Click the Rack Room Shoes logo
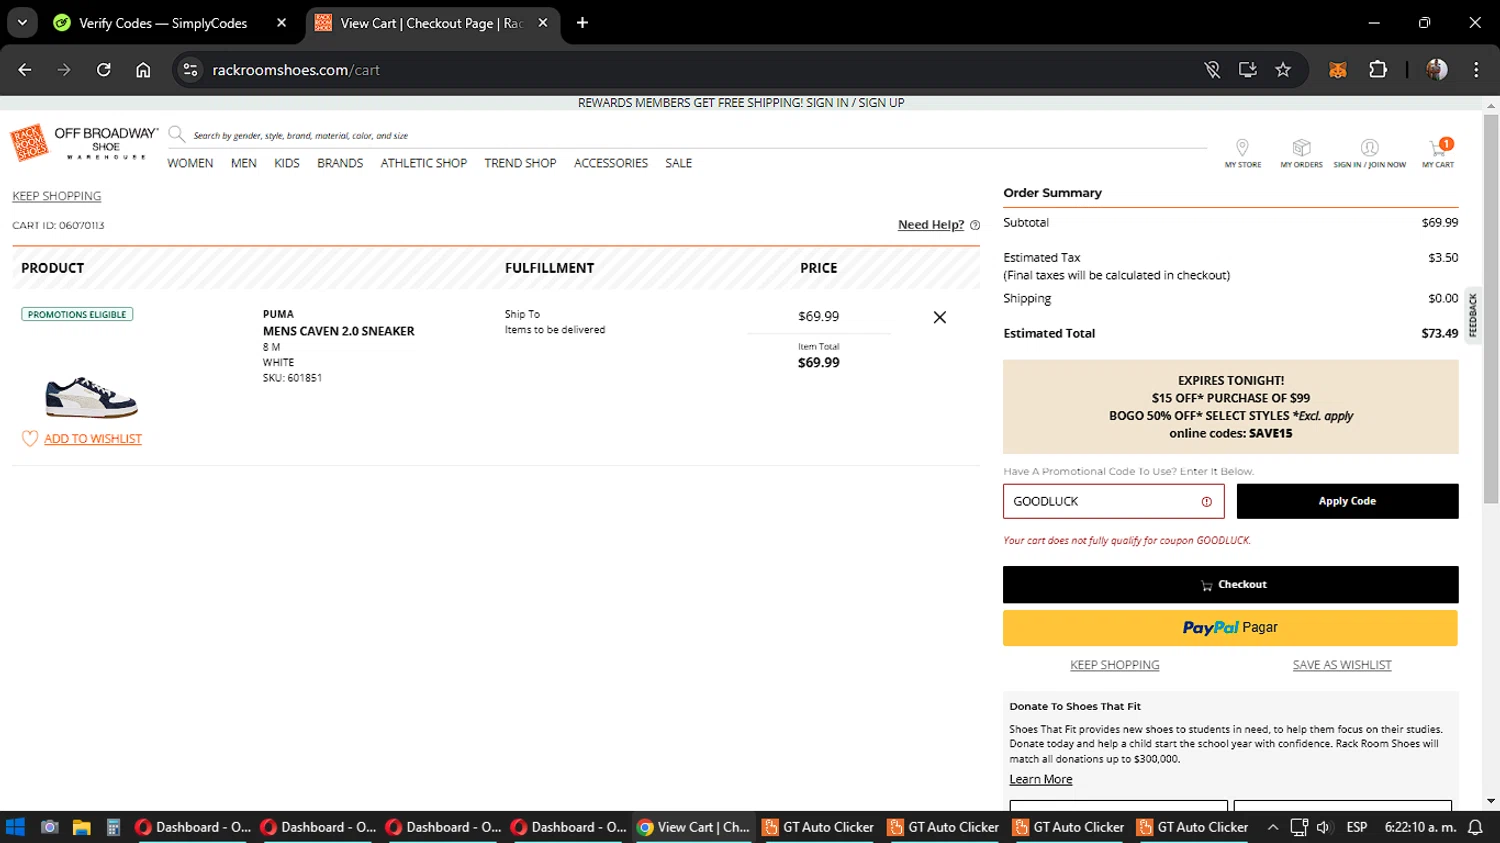 [x=29, y=144]
